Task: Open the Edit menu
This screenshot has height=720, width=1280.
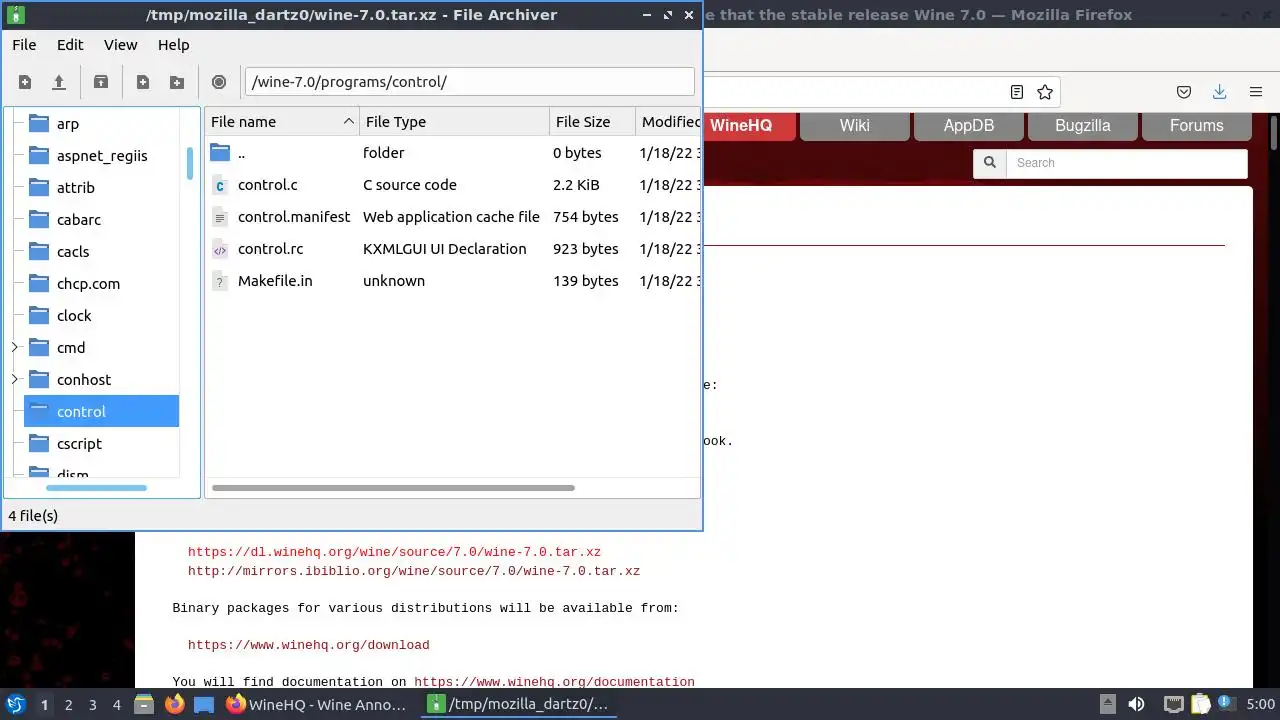Action: [70, 45]
